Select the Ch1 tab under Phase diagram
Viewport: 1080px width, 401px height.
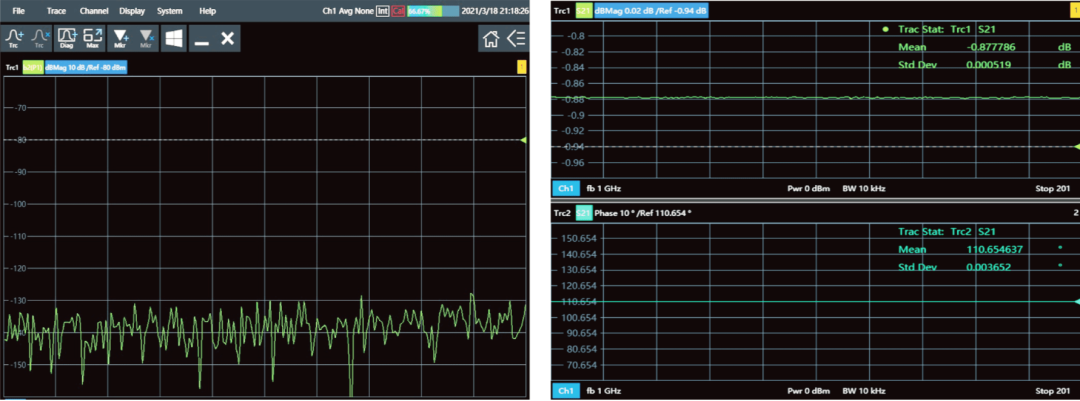tap(565, 390)
